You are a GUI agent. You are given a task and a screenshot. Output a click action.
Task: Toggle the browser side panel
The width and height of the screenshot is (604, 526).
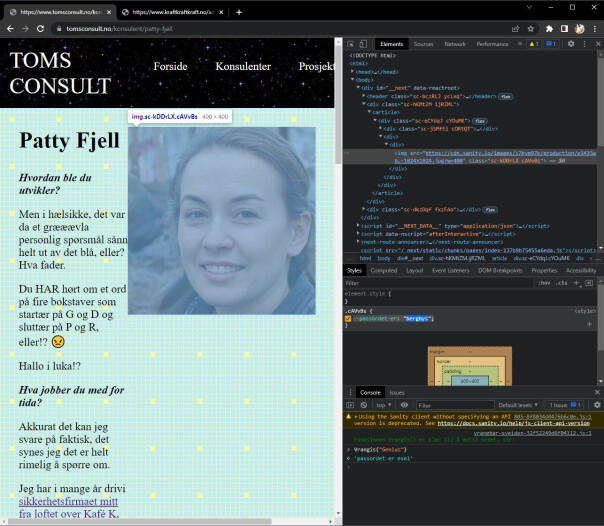click(x=564, y=29)
